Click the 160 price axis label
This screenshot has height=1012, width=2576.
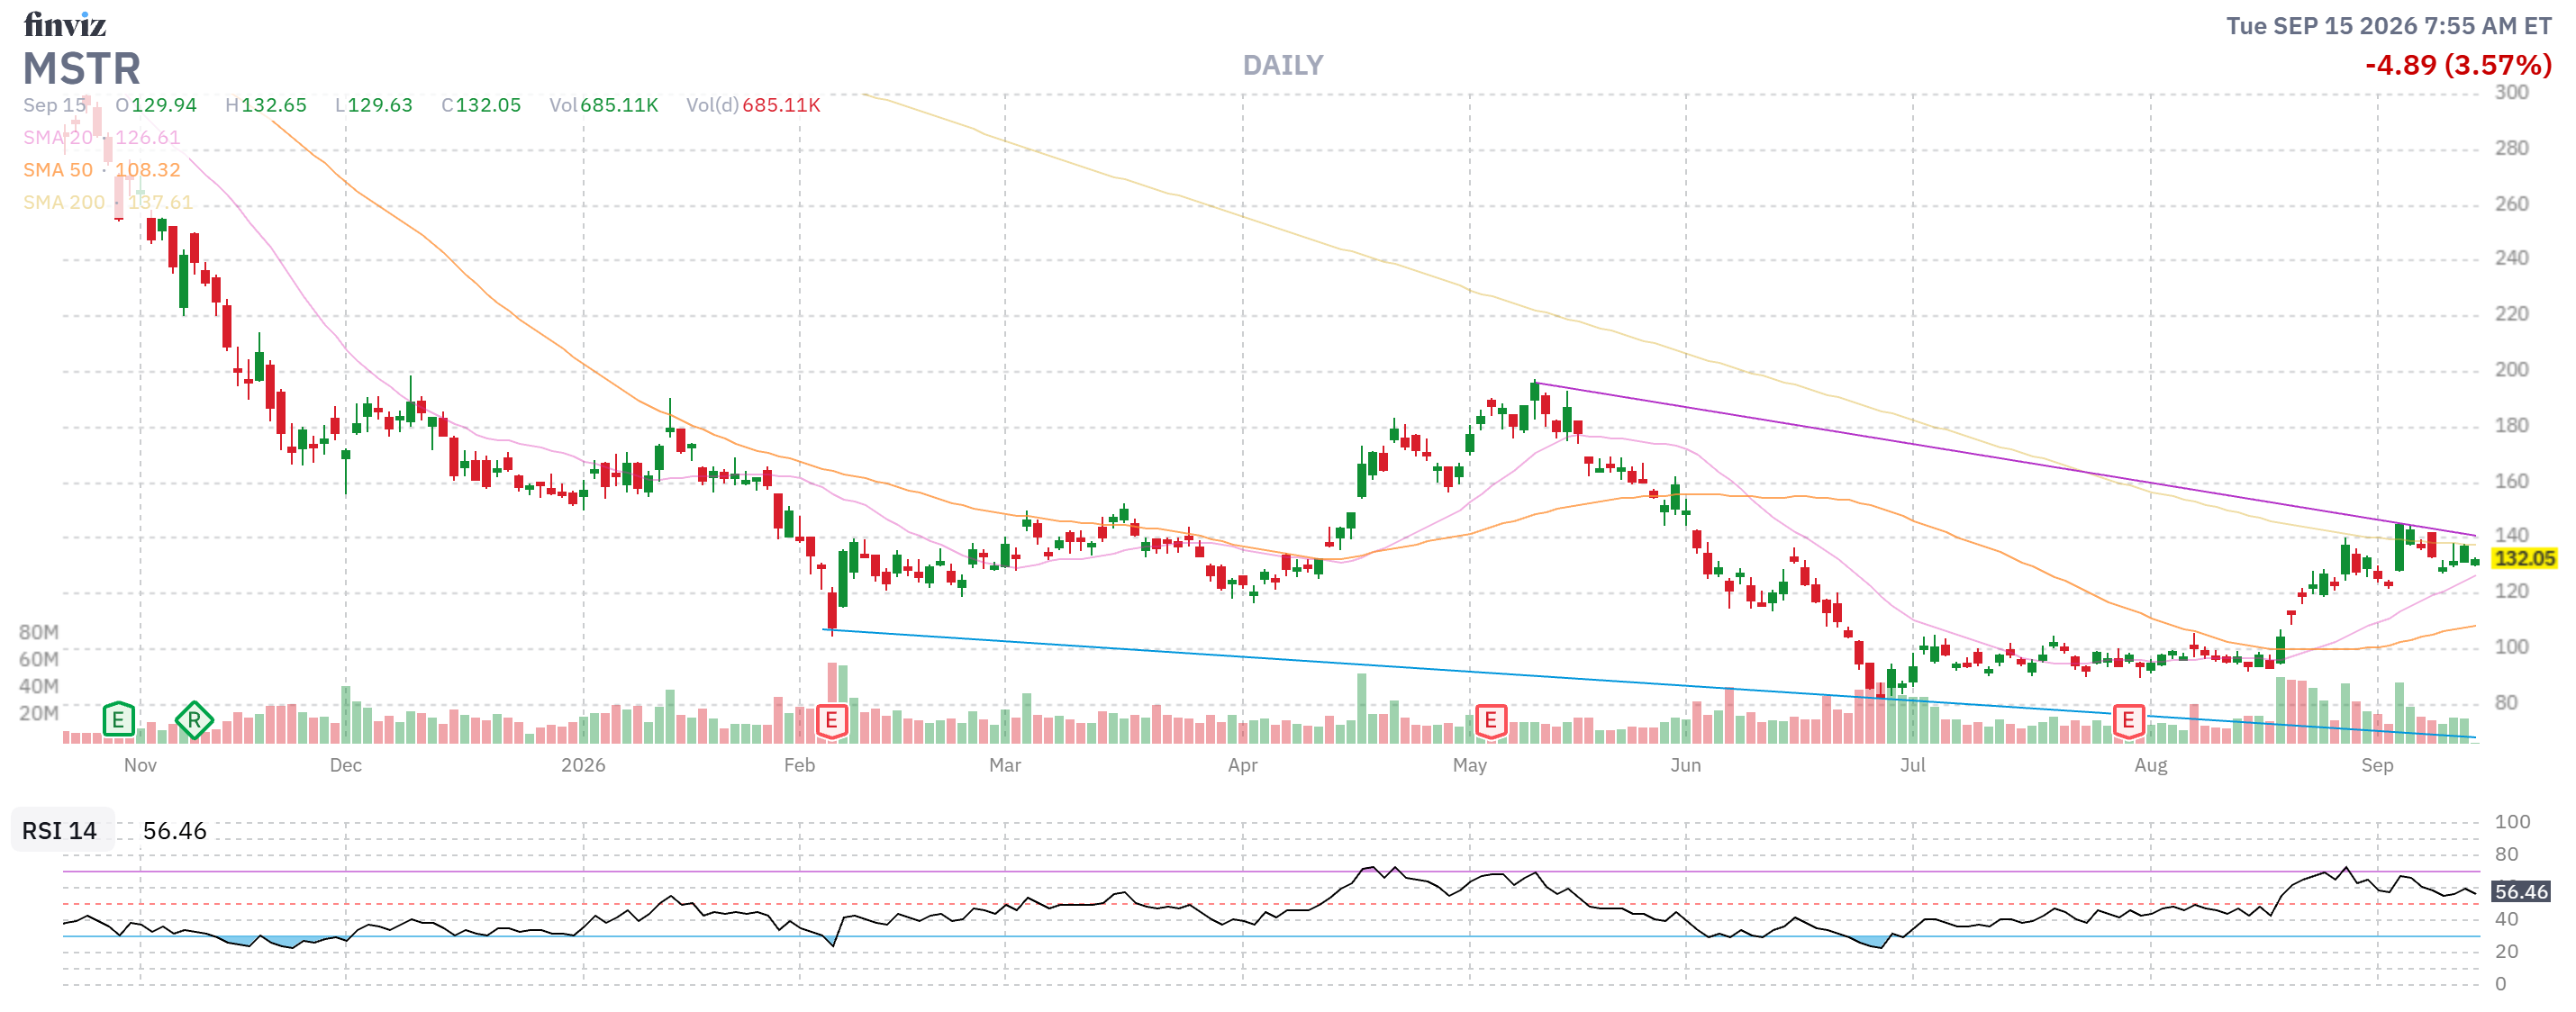2512,482
